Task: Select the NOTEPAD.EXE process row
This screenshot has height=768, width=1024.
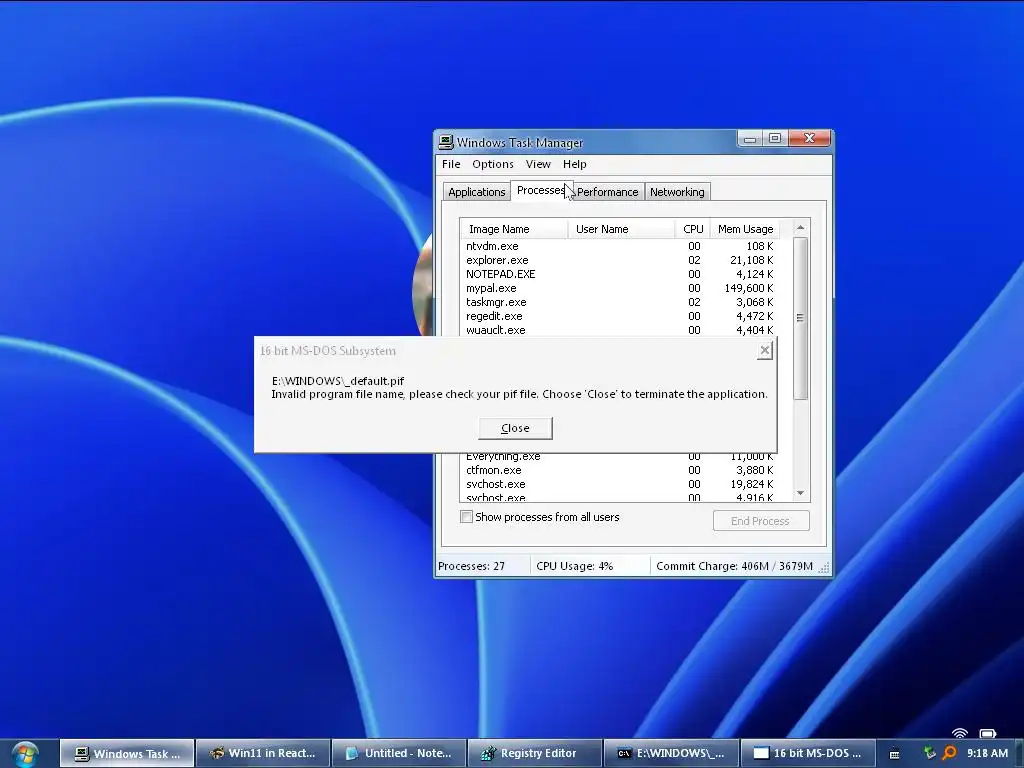Action: click(x=620, y=274)
